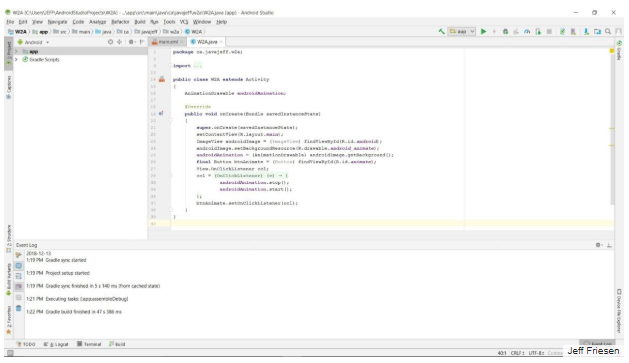Hide the Event Log panel with the hide icon
Screen dimensions: 629x363
point(609,245)
